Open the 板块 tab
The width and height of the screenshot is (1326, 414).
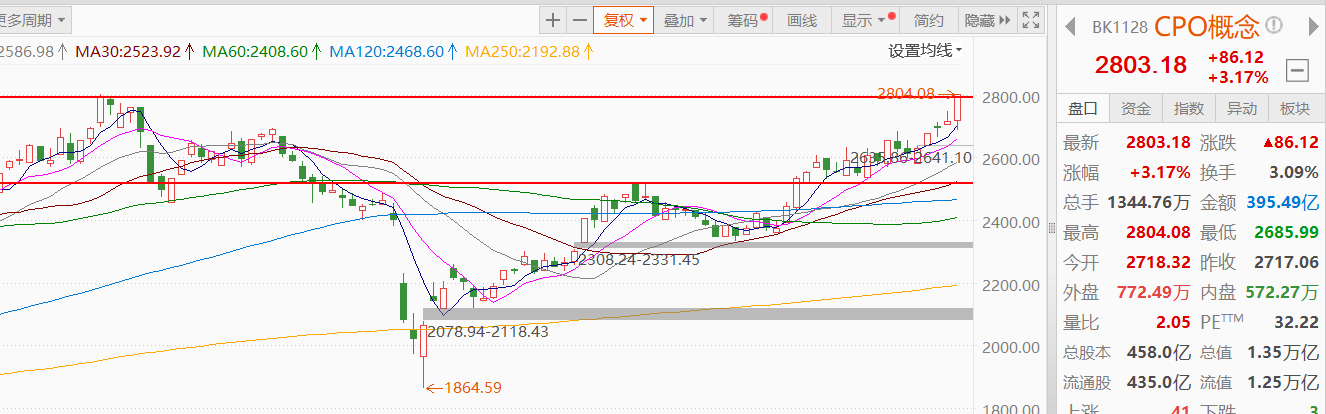pyautogui.click(x=1295, y=108)
